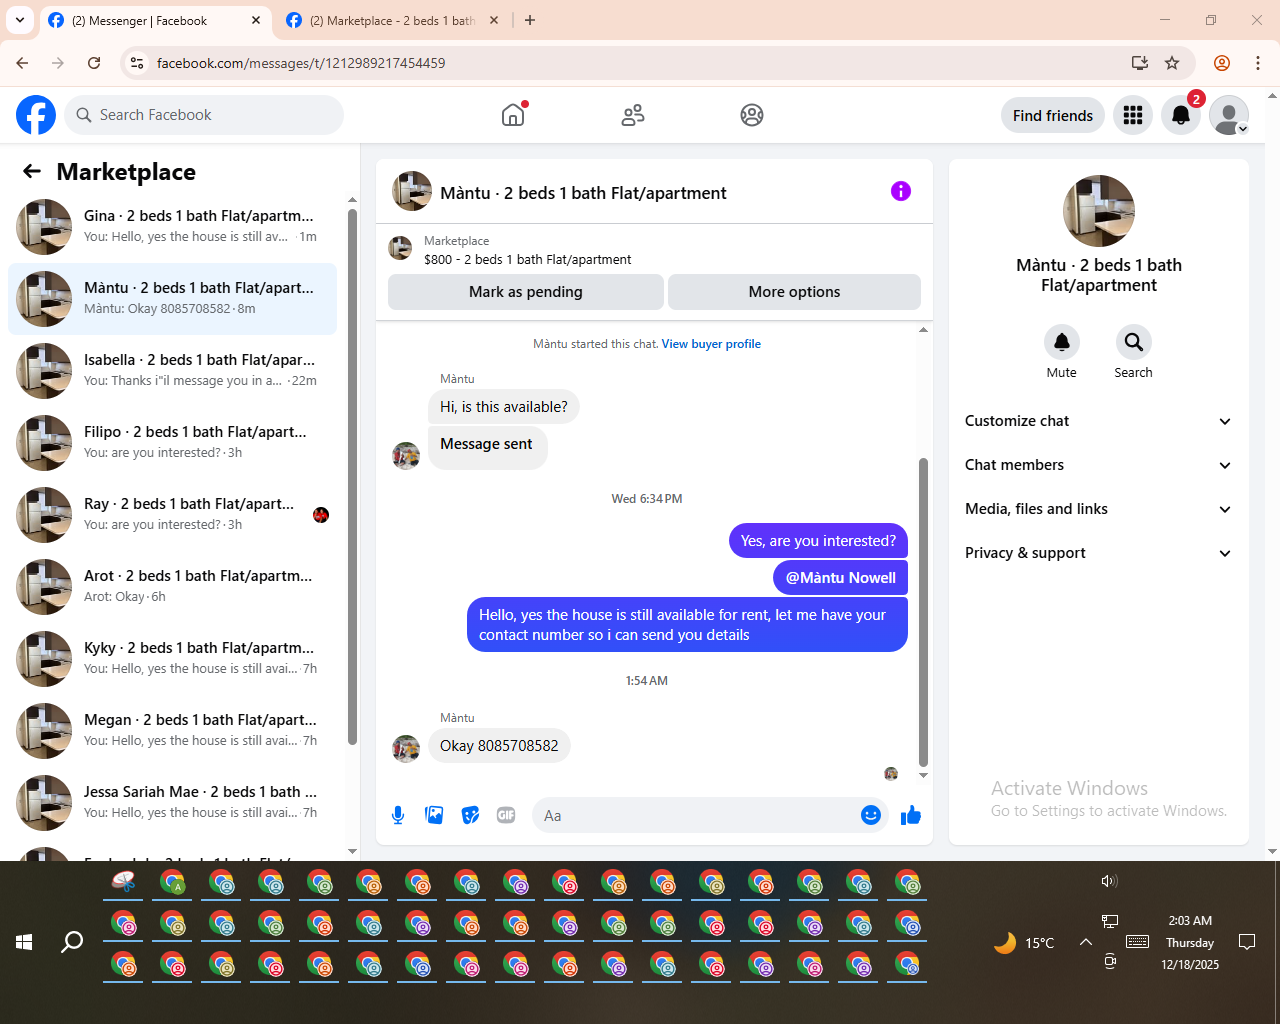1280x1024 pixels.
Task: Open the Friends icon in top navigation
Action: tap(633, 115)
